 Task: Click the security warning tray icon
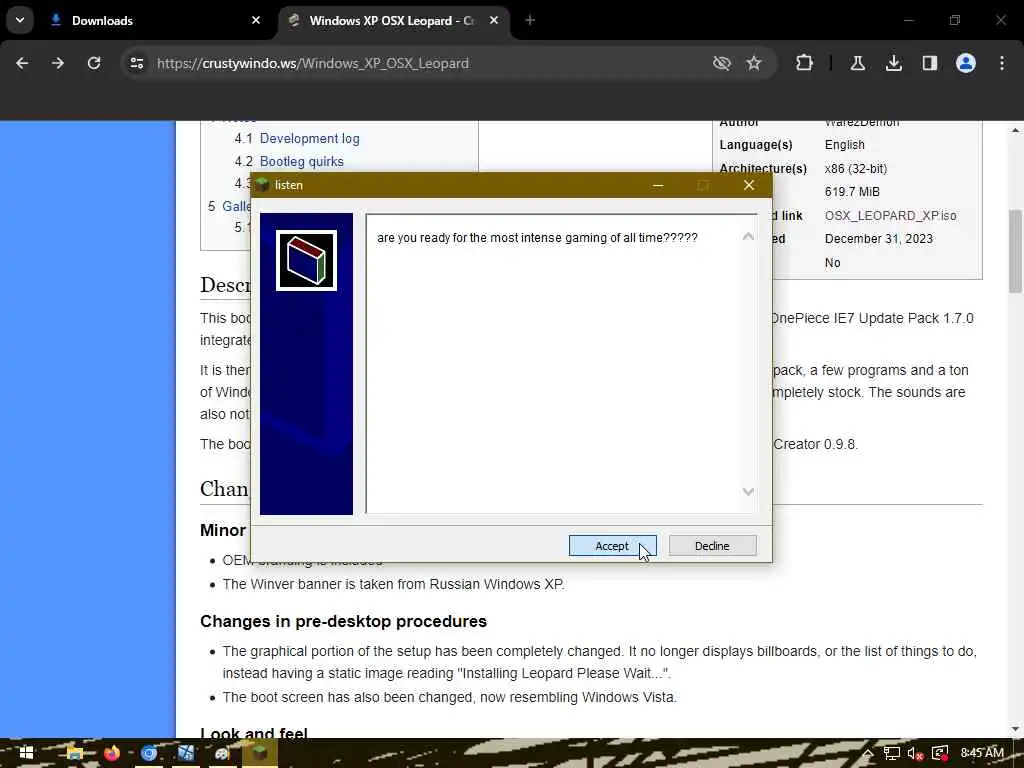tap(940, 754)
